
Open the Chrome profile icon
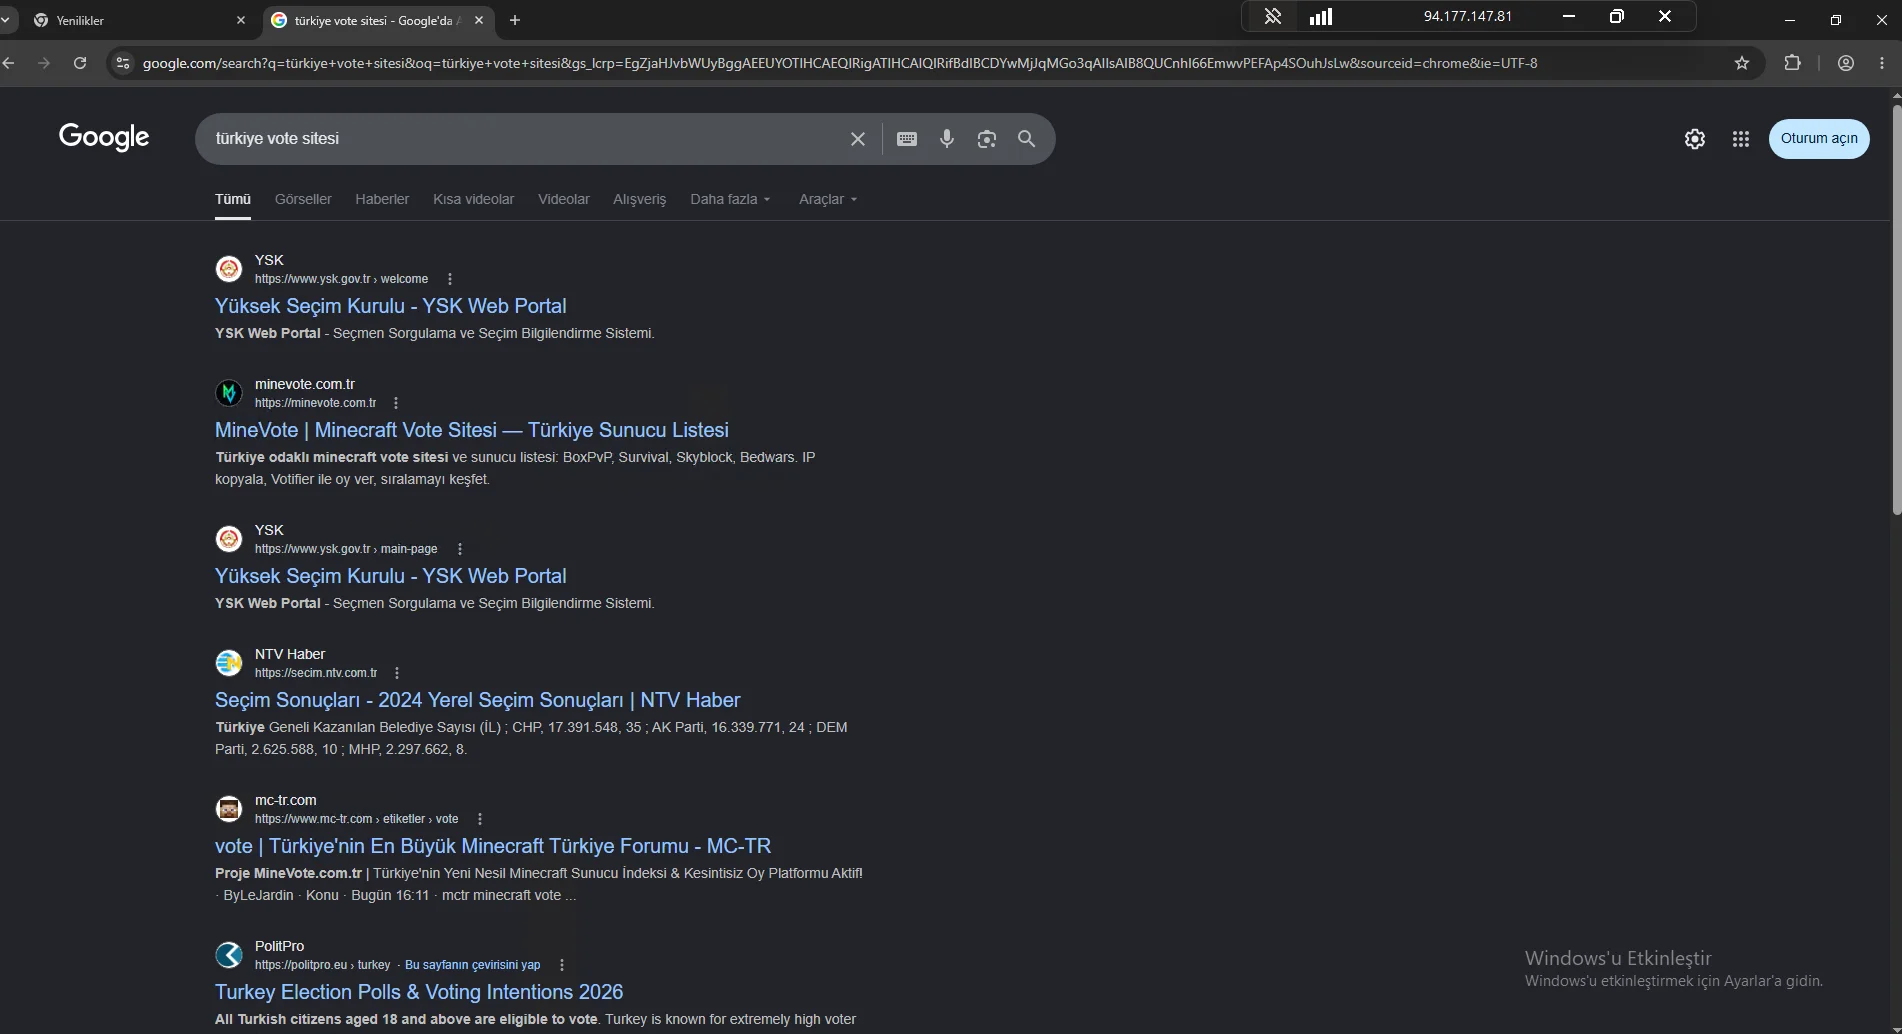click(1846, 63)
